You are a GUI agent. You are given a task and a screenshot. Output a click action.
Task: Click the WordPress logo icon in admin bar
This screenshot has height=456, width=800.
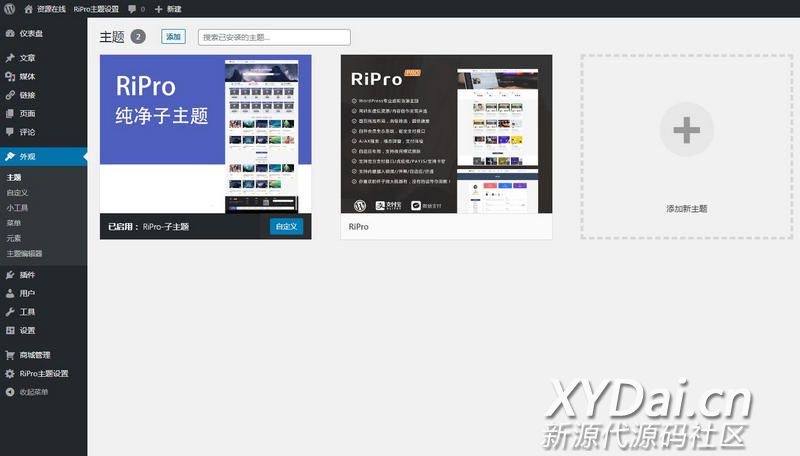click(9, 9)
